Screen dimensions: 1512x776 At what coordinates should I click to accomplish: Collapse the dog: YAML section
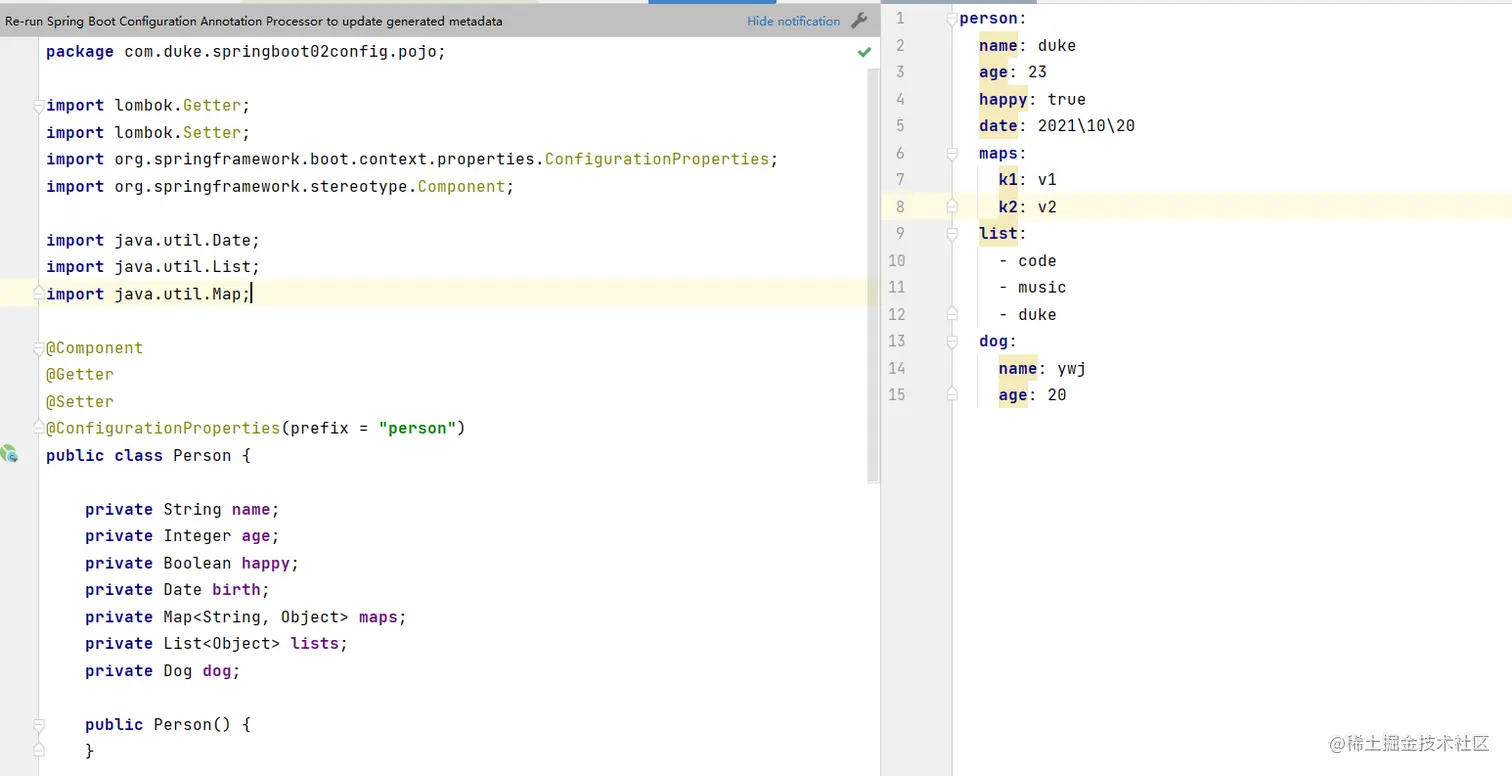[952, 341]
